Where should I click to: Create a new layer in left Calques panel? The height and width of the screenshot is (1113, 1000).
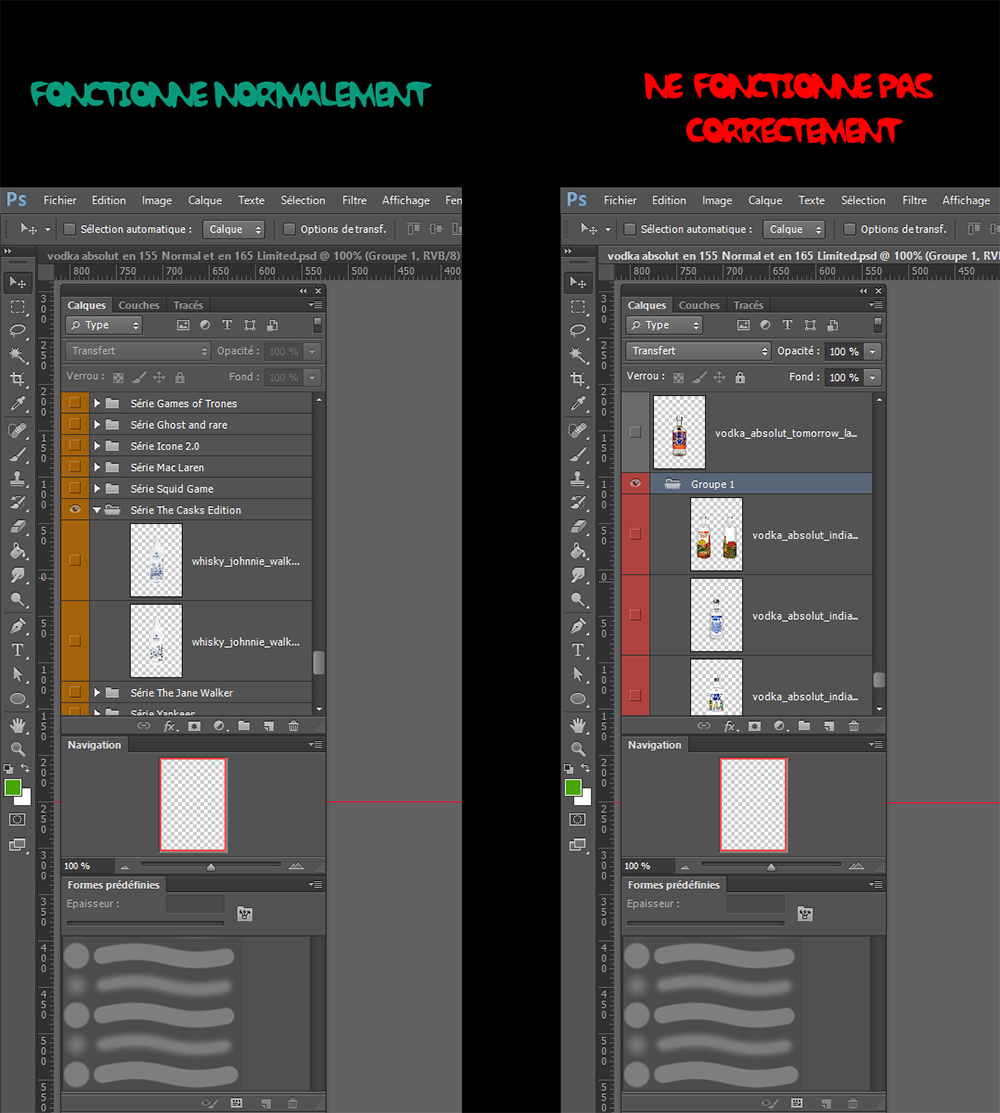pos(268,726)
